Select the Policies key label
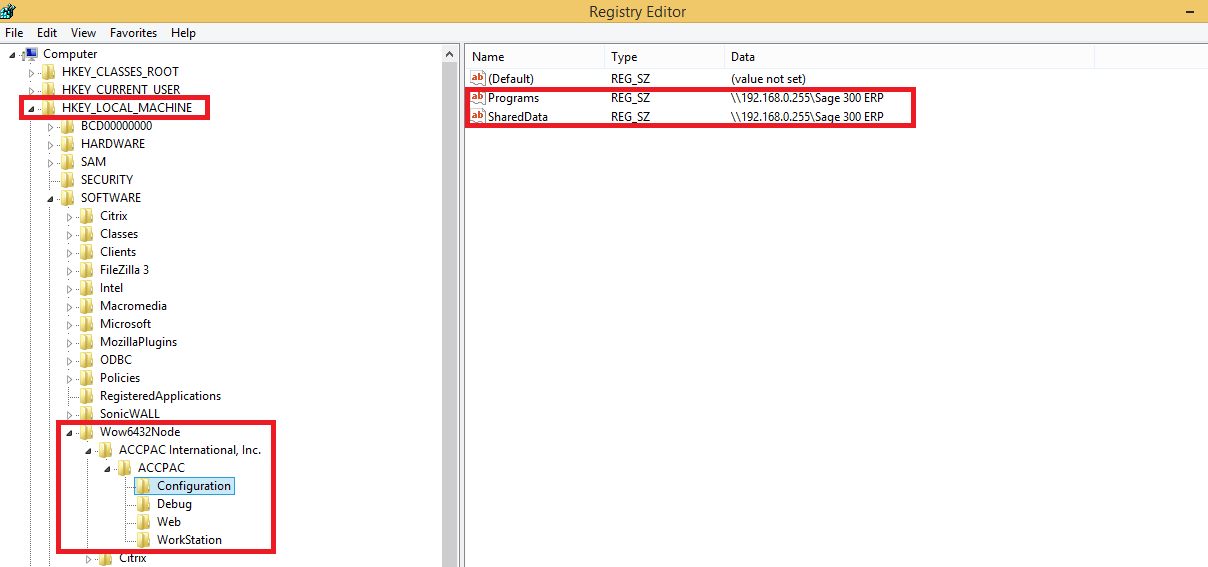The image size is (1208, 567). point(120,378)
